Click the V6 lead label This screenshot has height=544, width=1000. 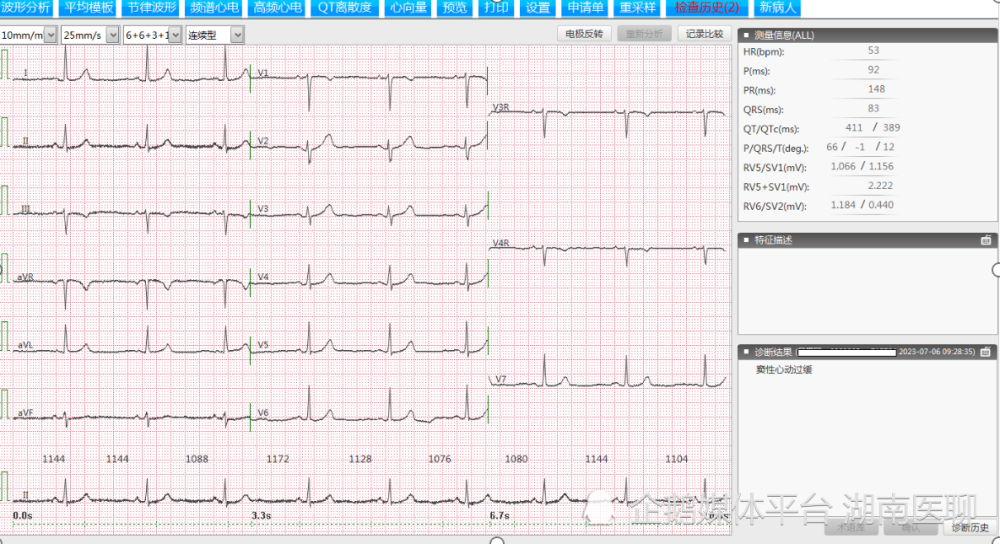(x=263, y=413)
